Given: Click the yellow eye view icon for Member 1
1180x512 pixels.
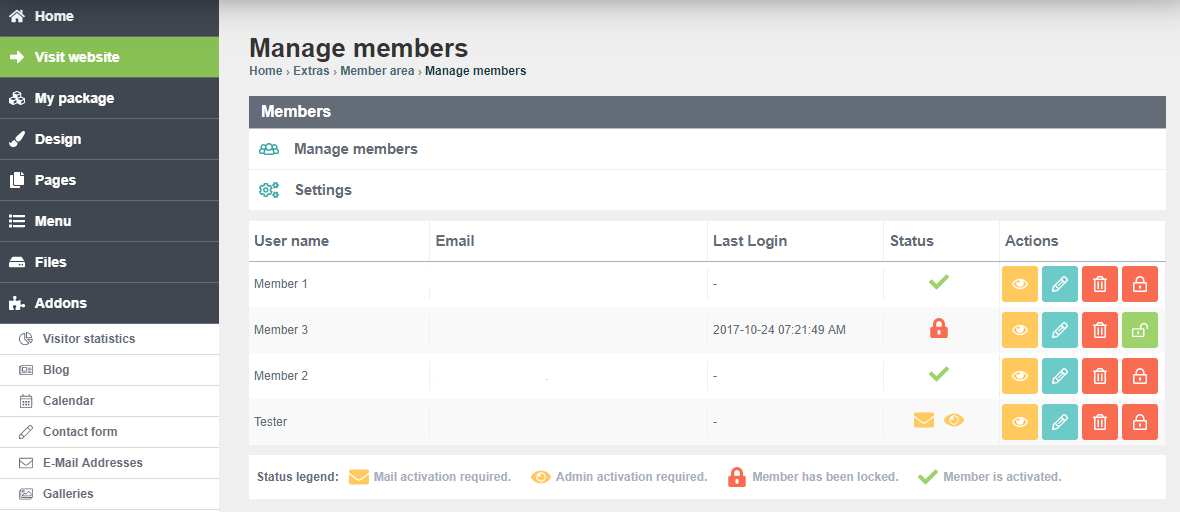Looking at the screenshot, I should click(1020, 284).
